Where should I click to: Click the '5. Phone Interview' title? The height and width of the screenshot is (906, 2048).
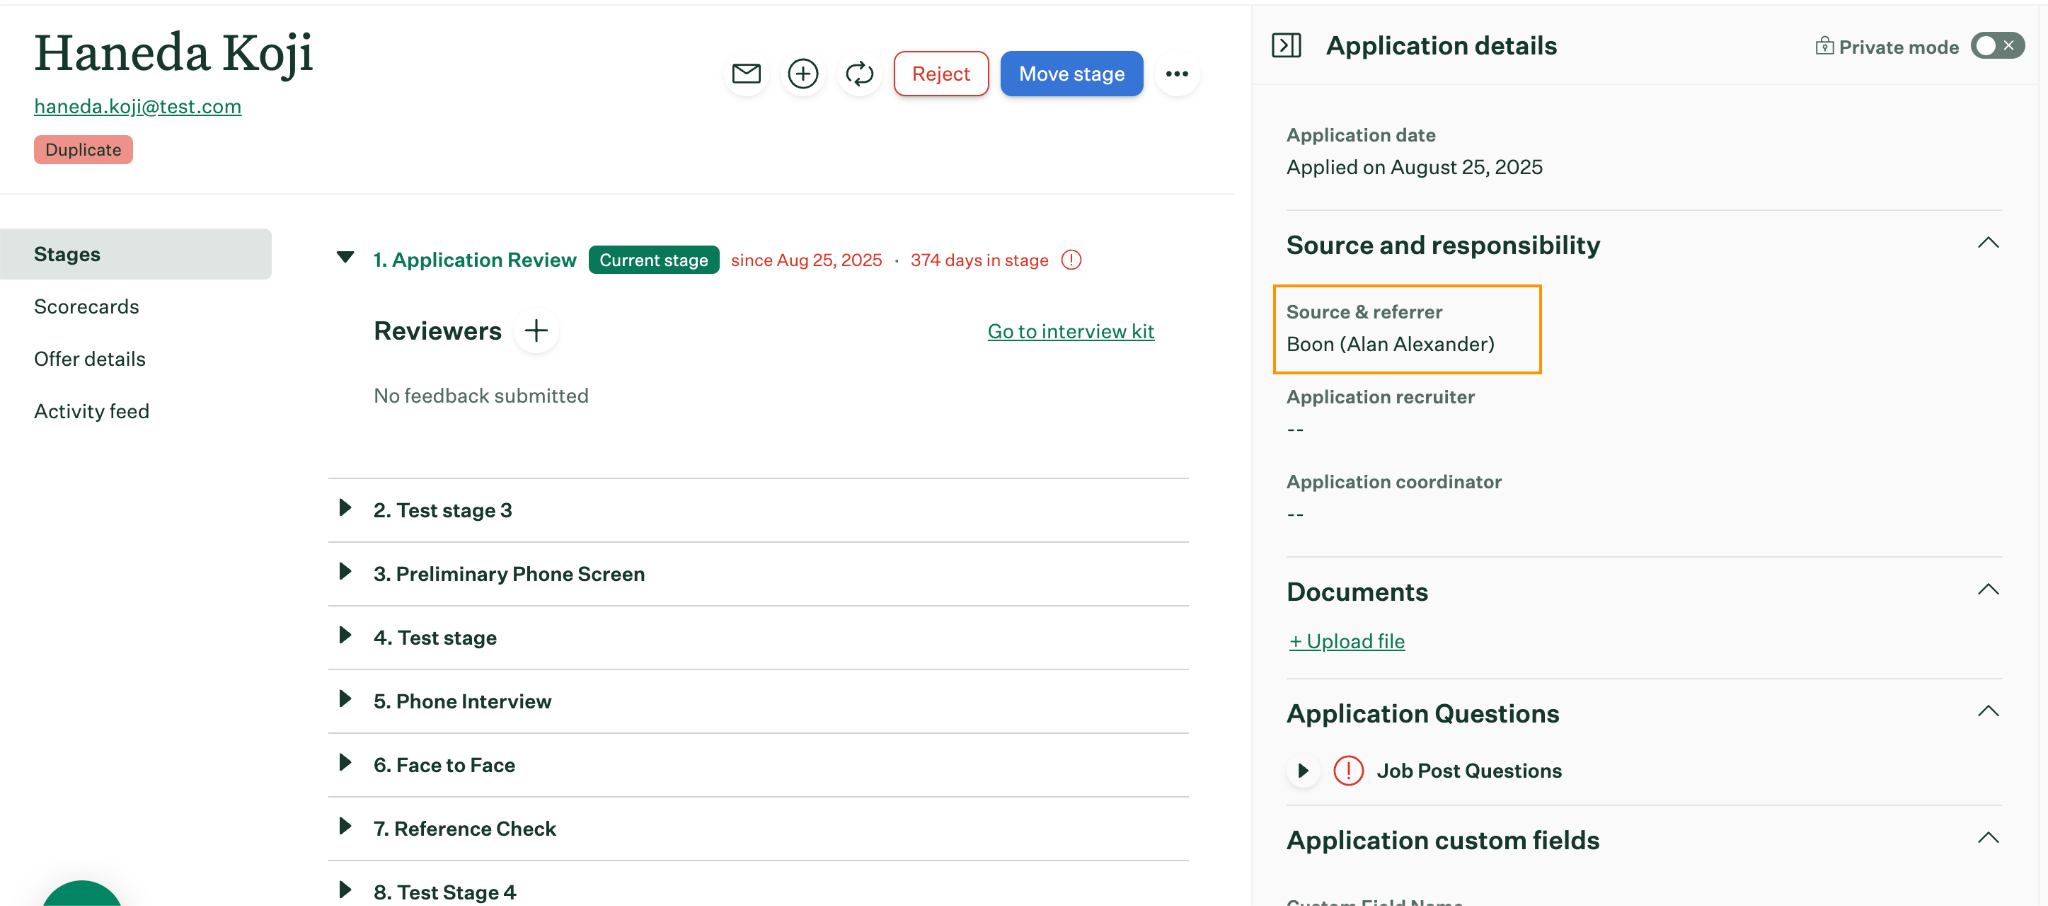pyautogui.click(x=462, y=701)
